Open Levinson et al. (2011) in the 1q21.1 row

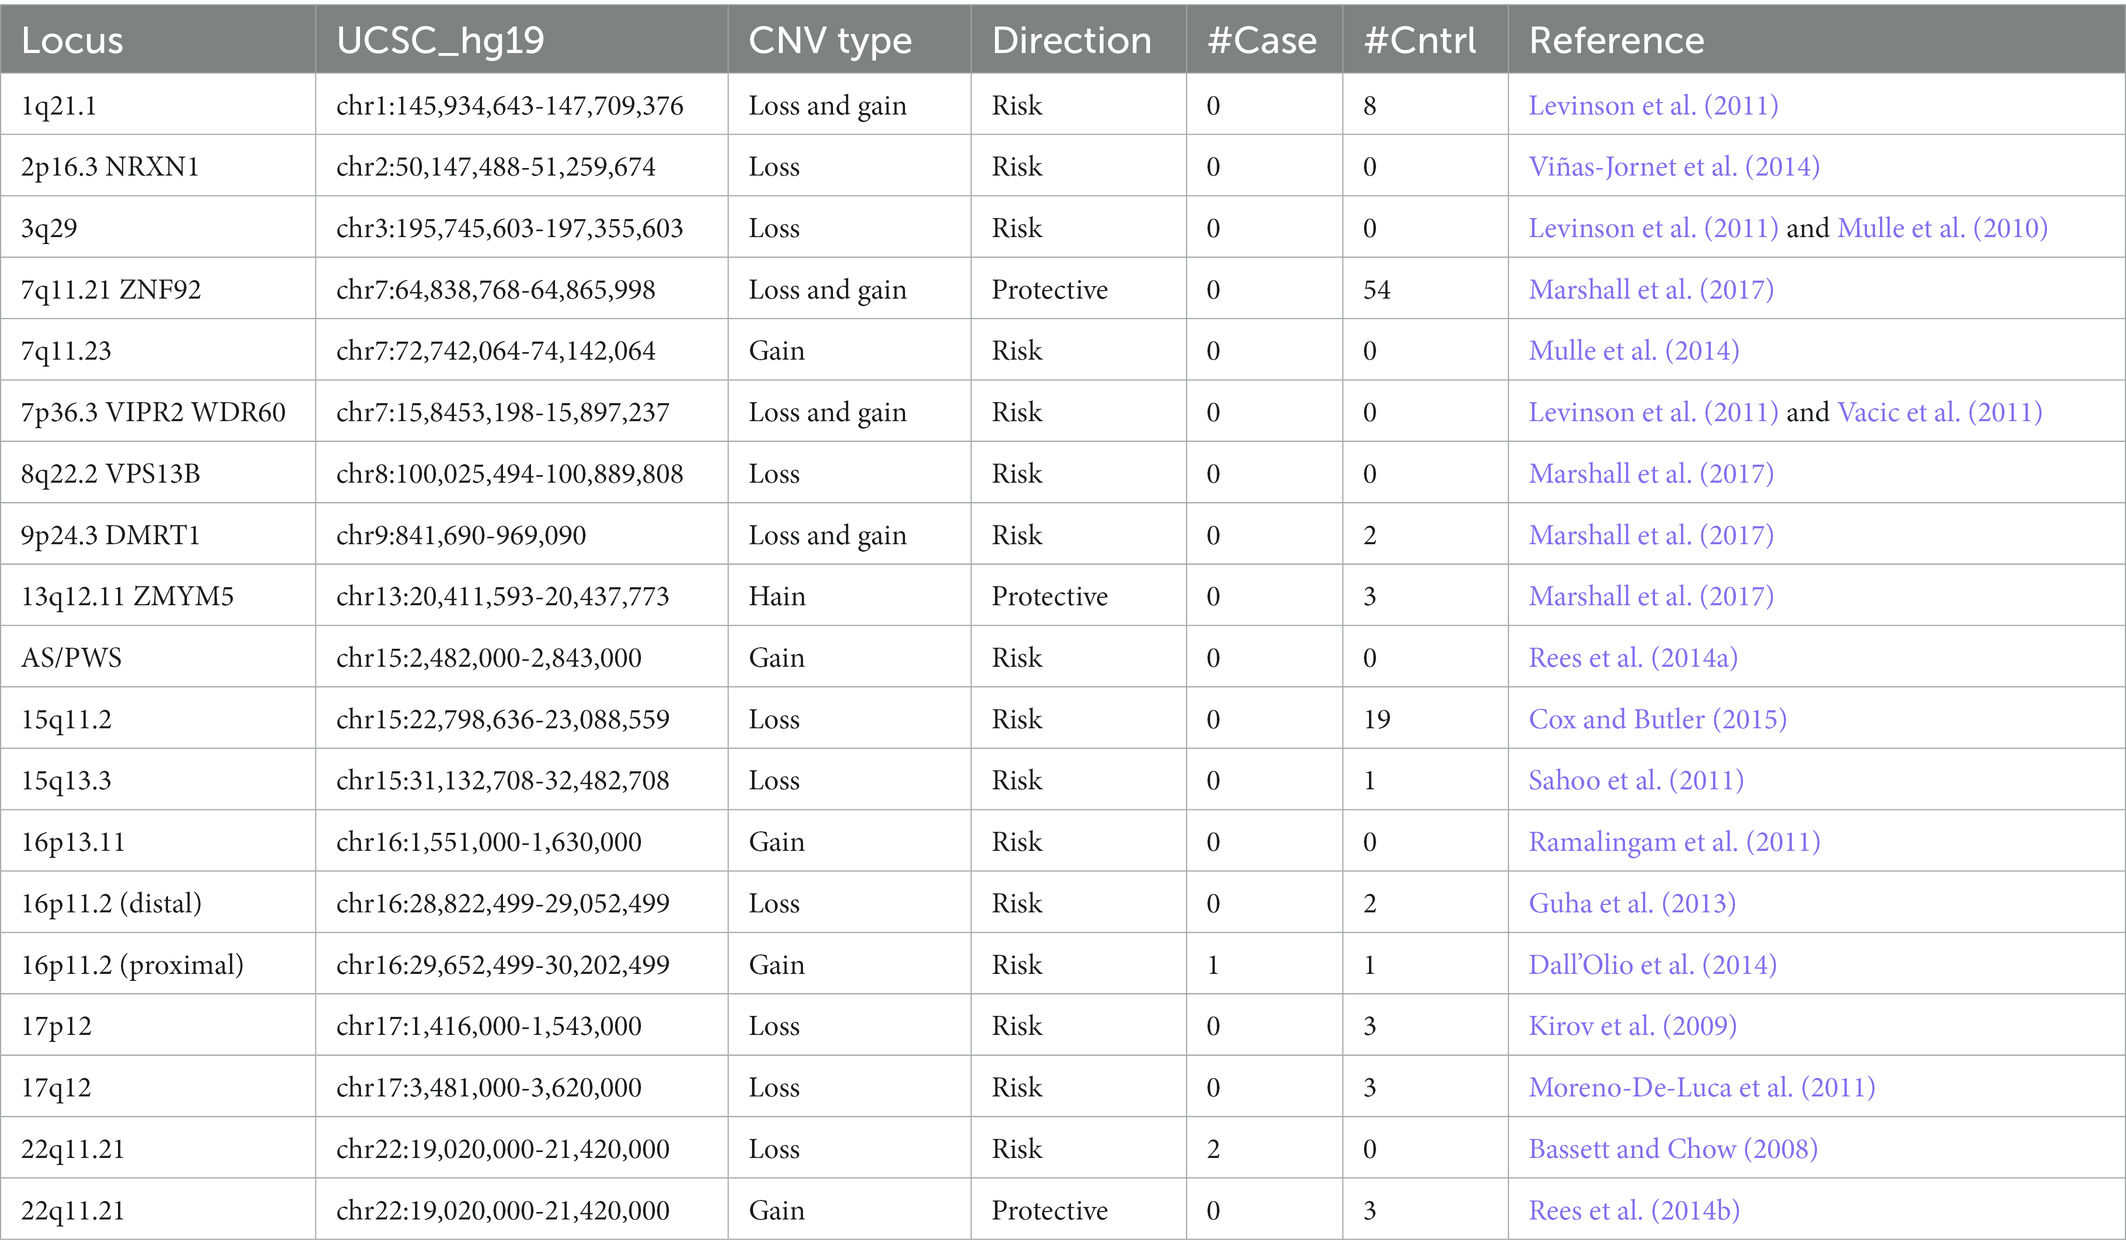click(x=1653, y=105)
